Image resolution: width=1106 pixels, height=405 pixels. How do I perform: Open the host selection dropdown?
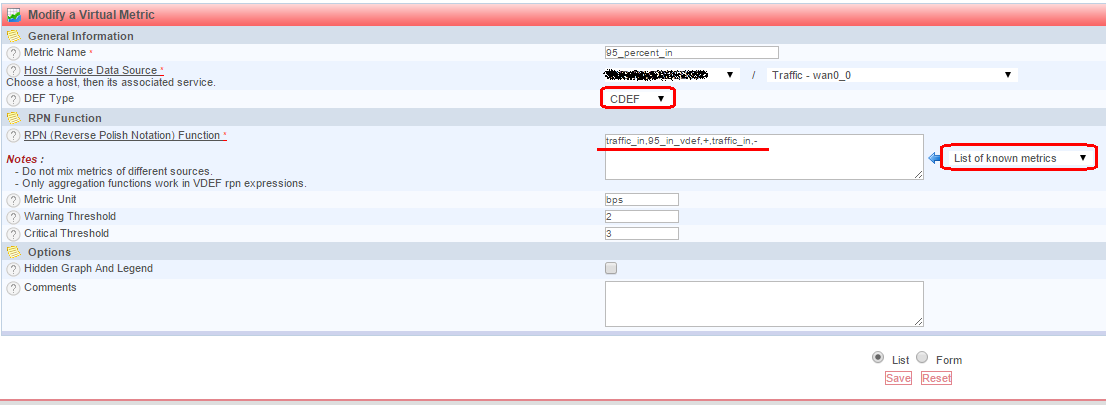671,75
